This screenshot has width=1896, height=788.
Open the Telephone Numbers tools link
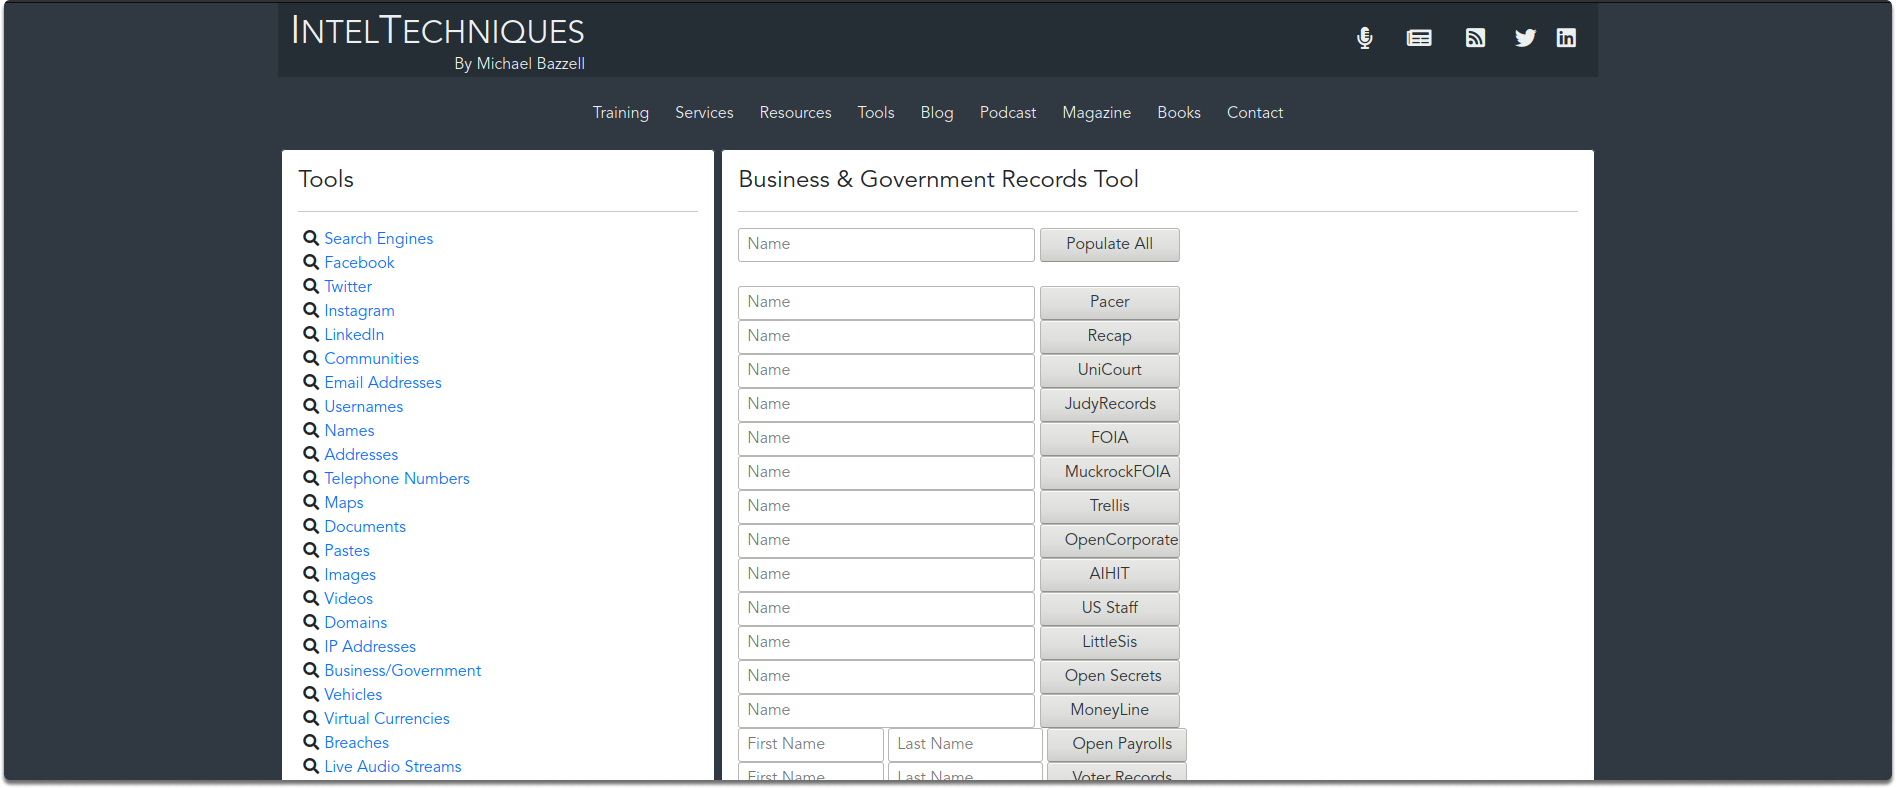click(x=397, y=478)
